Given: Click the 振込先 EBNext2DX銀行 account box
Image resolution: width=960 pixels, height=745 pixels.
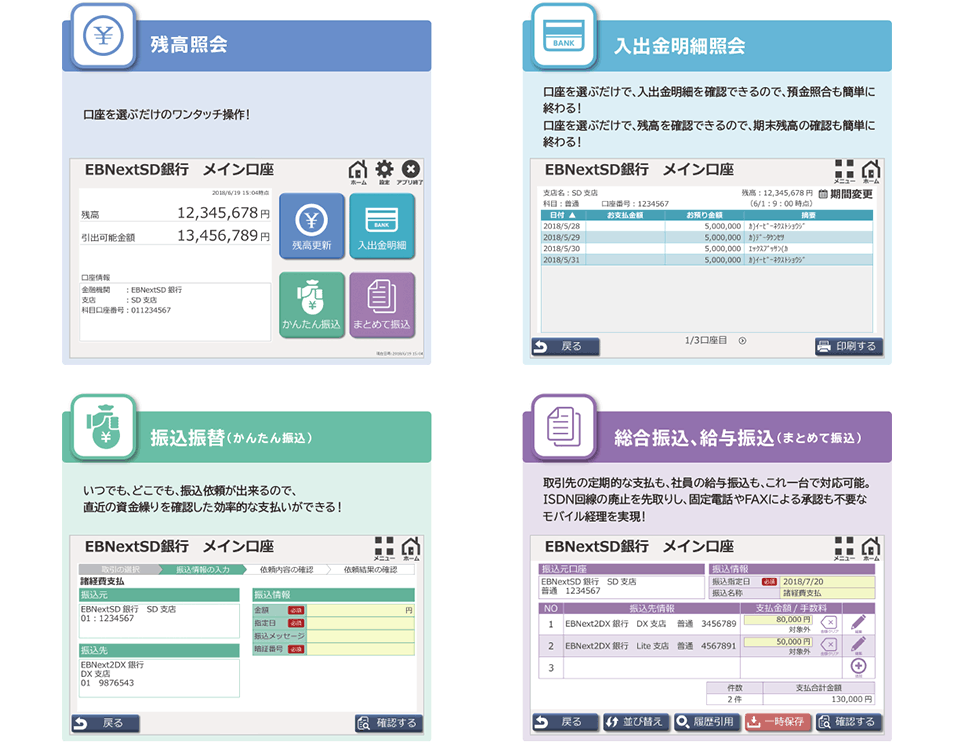Looking at the screenshot, I should [x=159, y=678].
